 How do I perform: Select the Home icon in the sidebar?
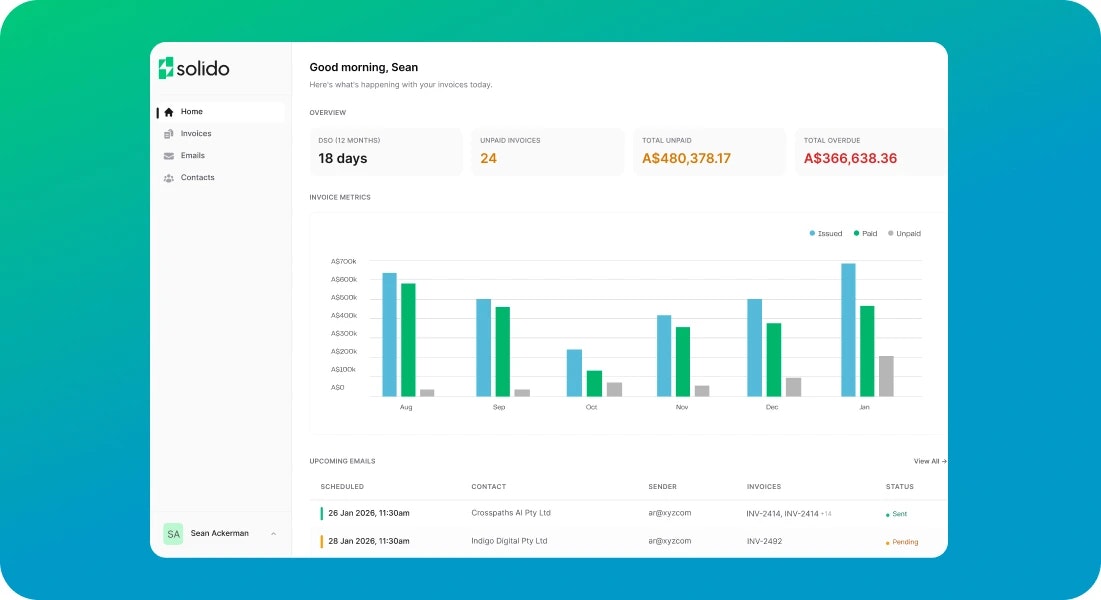pyautogui.click(x=170, y=111)
